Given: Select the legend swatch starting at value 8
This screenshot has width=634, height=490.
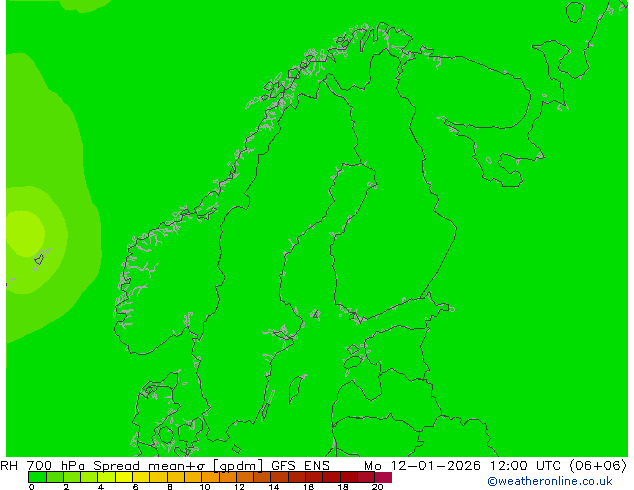Looking at the screenshot, I should [175, 477].
